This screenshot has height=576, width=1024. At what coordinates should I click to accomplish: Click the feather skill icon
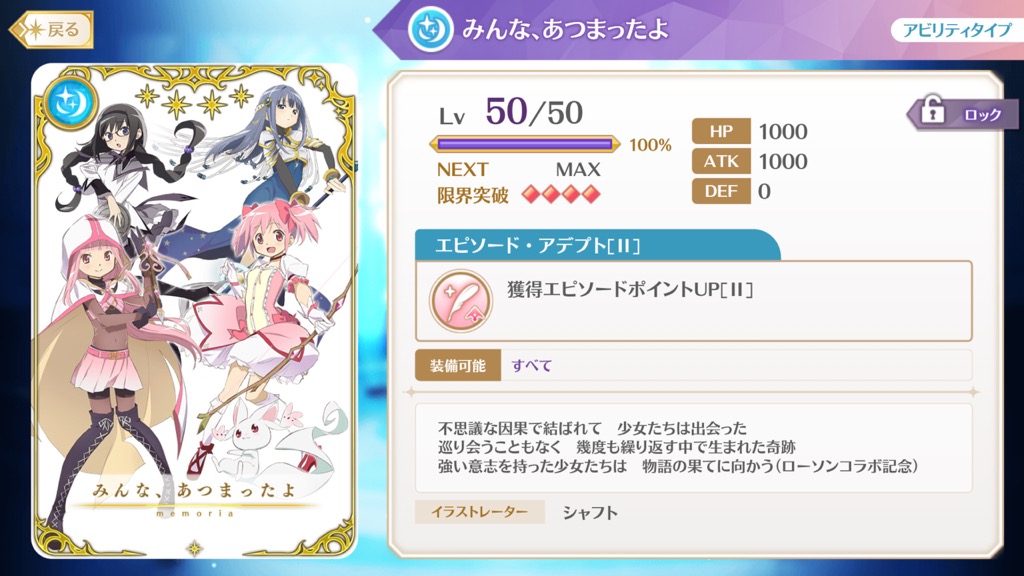(460, 300)
